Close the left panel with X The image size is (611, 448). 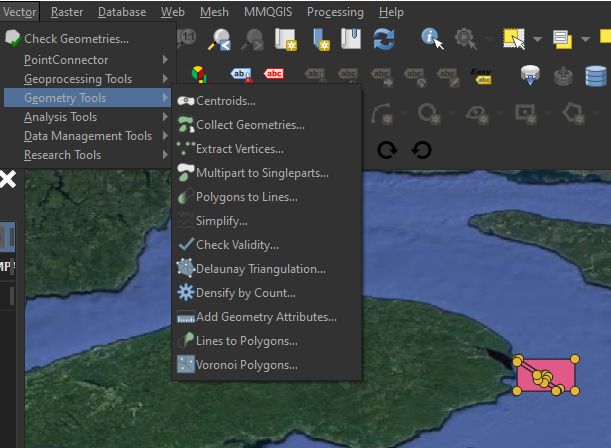(x=8, y=180)
